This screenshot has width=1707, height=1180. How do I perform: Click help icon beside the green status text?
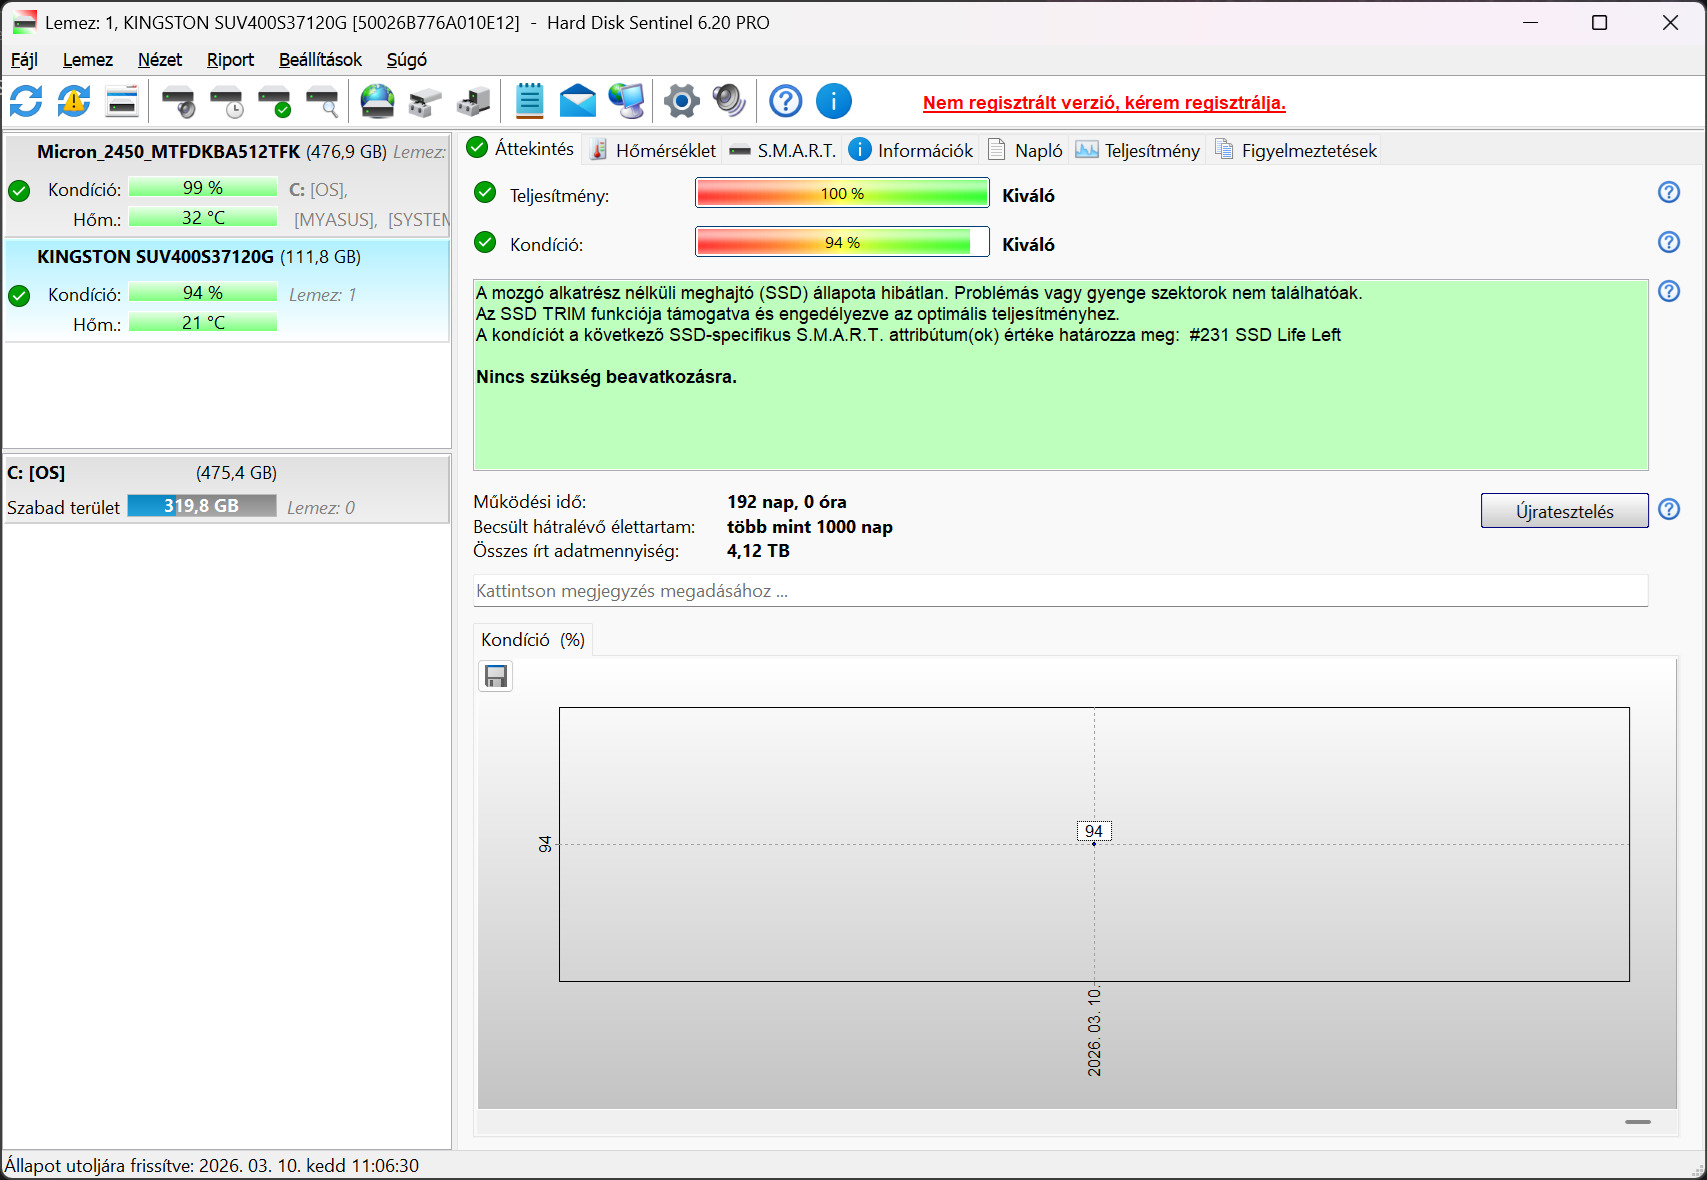click(1669, 291)
